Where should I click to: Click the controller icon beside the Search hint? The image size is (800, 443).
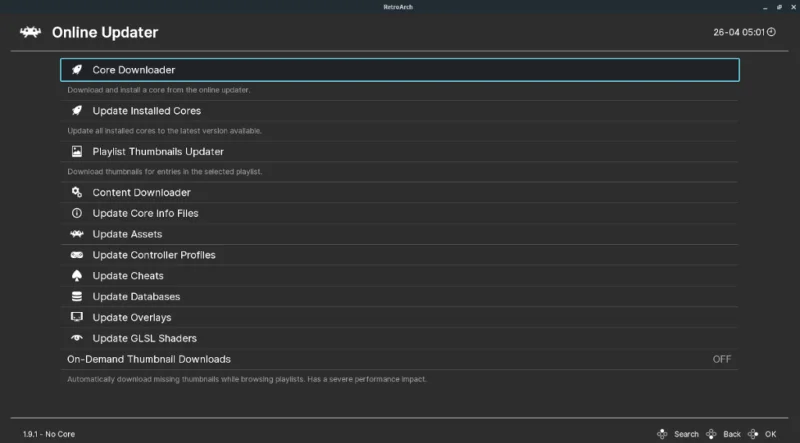click(x=662, y=434)
